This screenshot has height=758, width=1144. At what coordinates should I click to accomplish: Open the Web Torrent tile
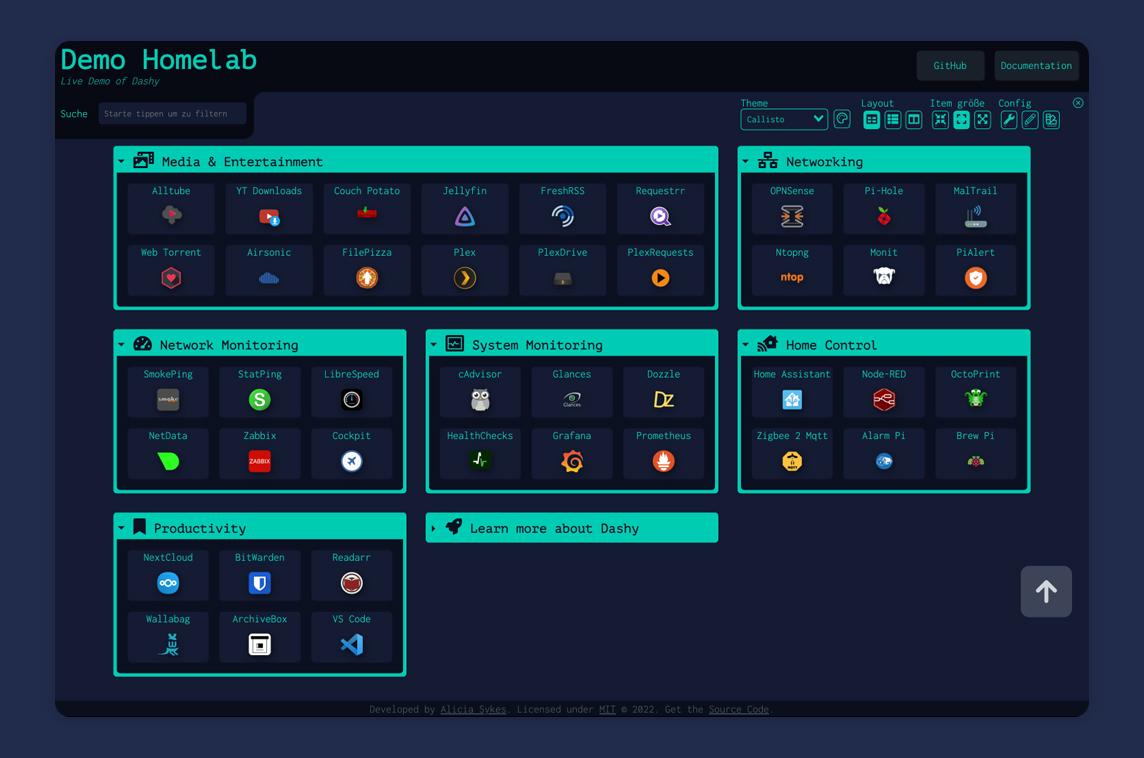171,269
